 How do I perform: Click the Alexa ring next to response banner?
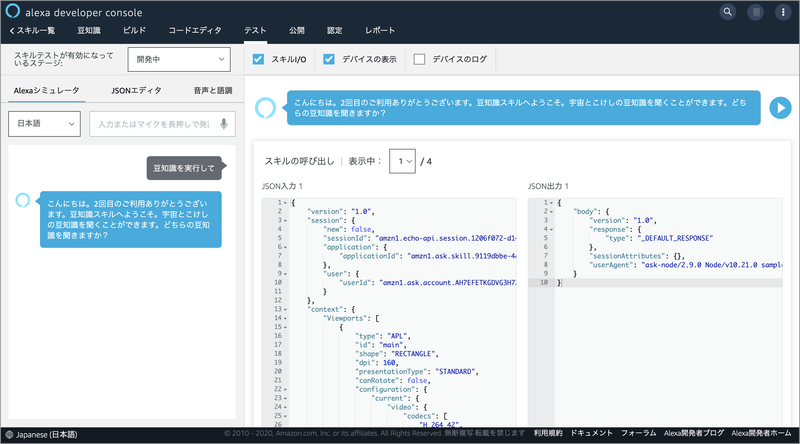(265, 108)
